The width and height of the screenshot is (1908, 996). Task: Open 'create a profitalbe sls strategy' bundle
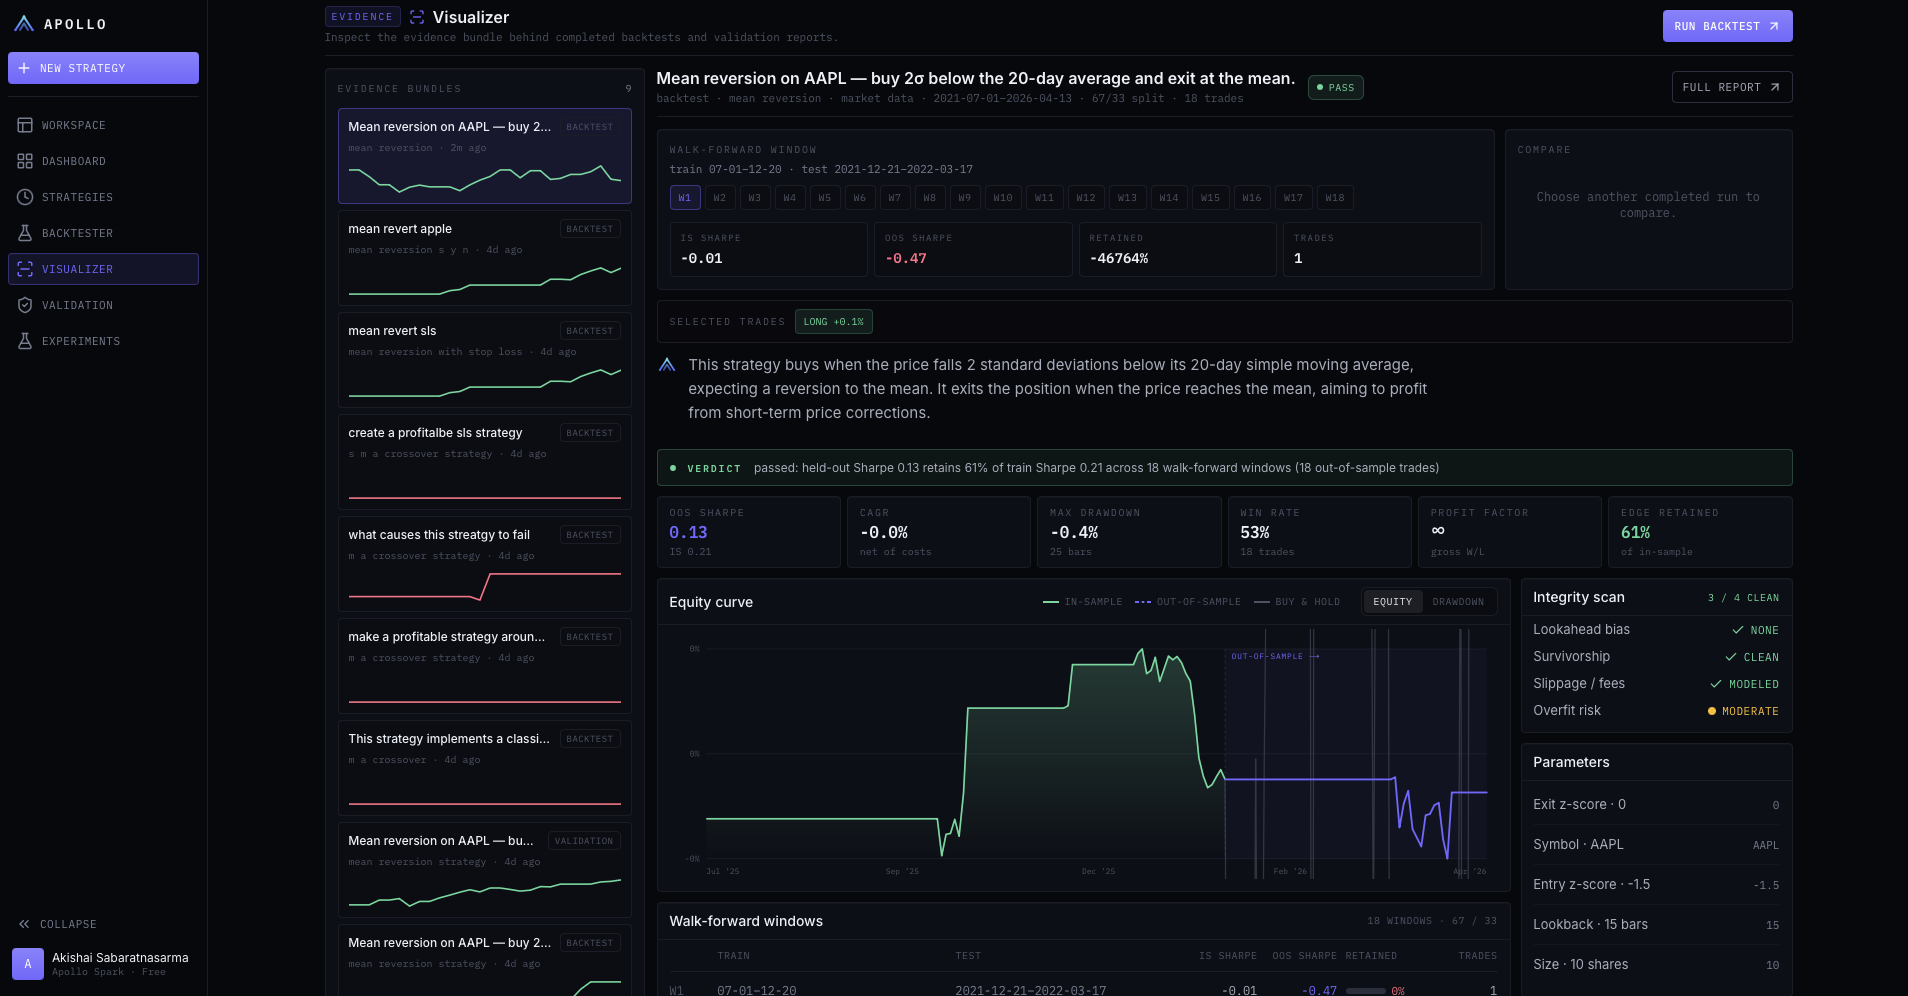pos(484,461)
